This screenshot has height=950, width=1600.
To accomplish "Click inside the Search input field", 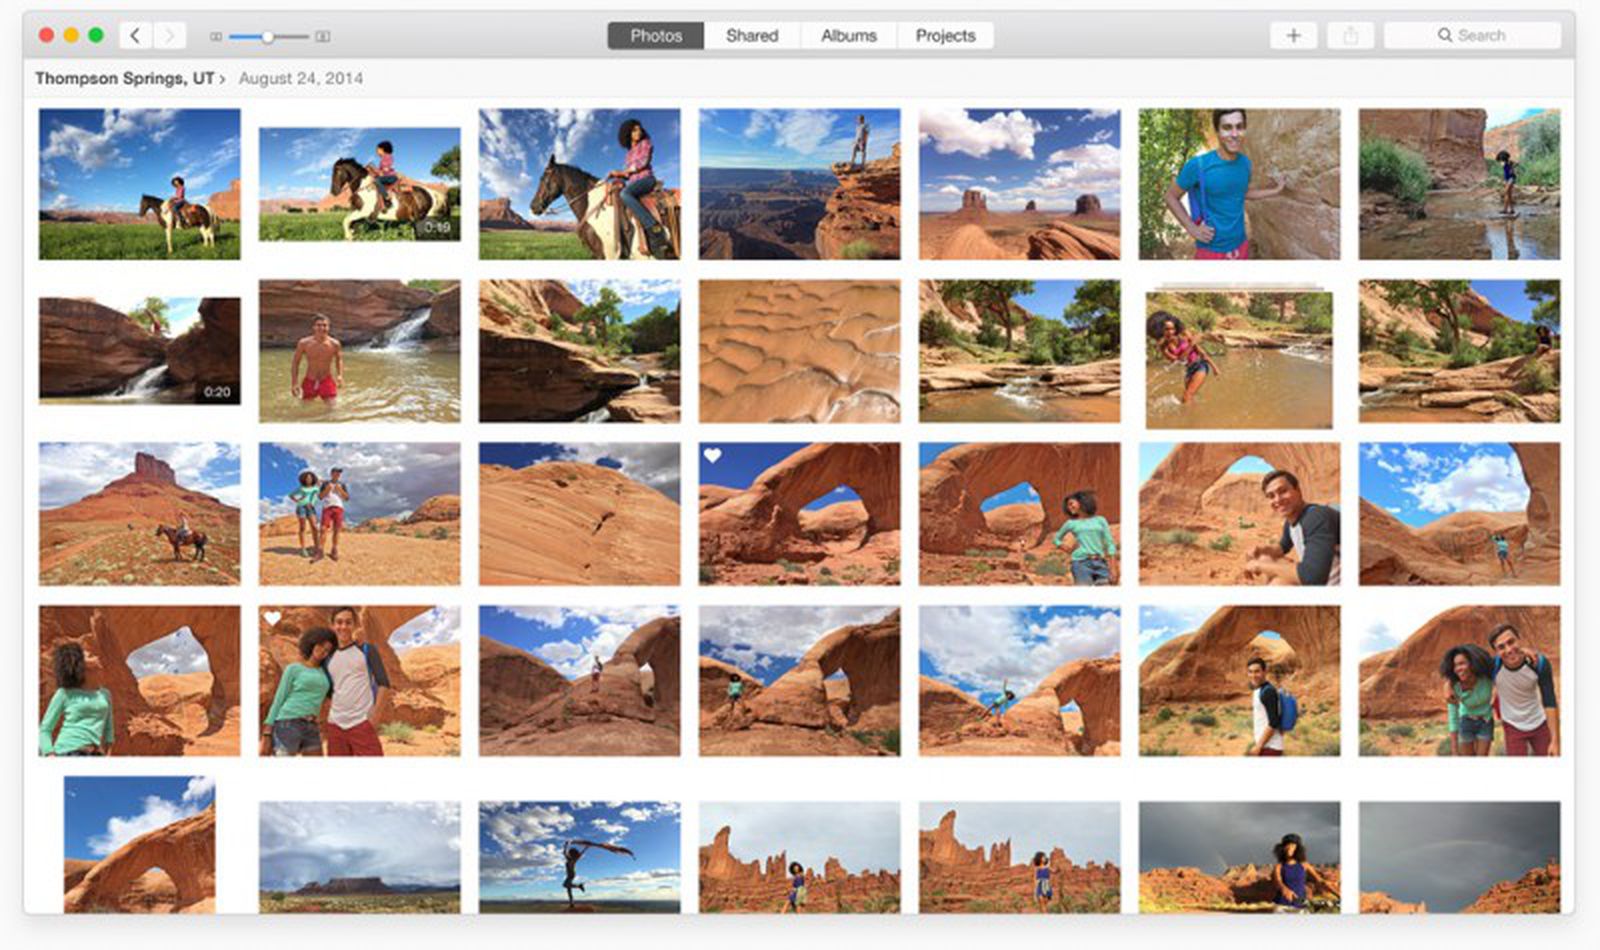I will pos(1490,34).
